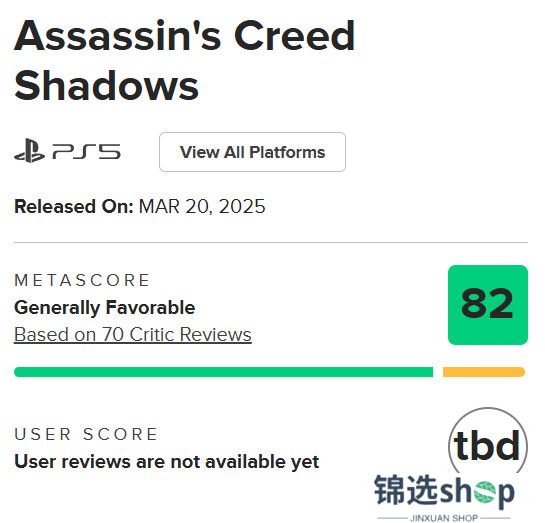The height and width of the screenshot is (523, 545).
Task: Click the Assassin's Creed Shadows title
Action: pyautogui.click(x=184, y=60)
